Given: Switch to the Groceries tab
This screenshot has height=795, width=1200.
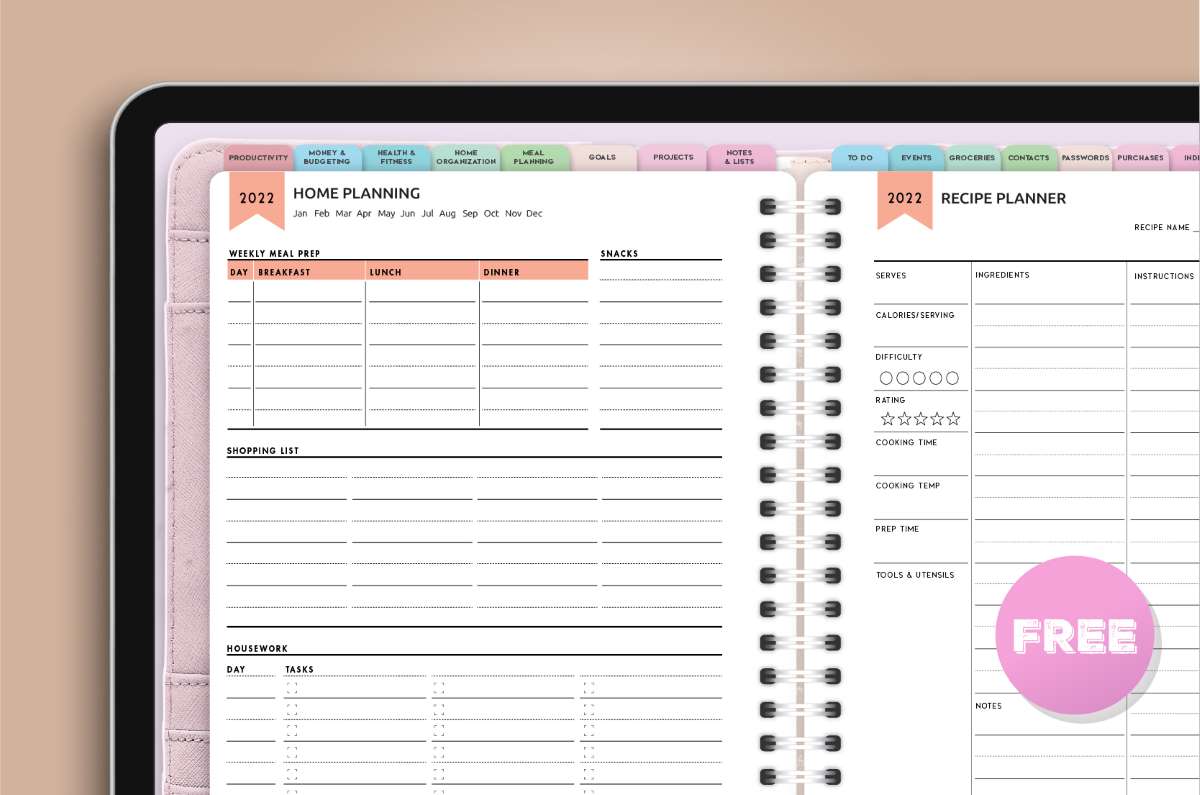Looking at the screenshot, I should [x=971, y=157].
